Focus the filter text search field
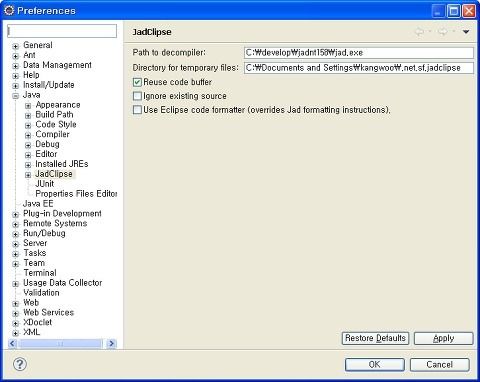This screenshot has width=480, height=382. (62, 31)
